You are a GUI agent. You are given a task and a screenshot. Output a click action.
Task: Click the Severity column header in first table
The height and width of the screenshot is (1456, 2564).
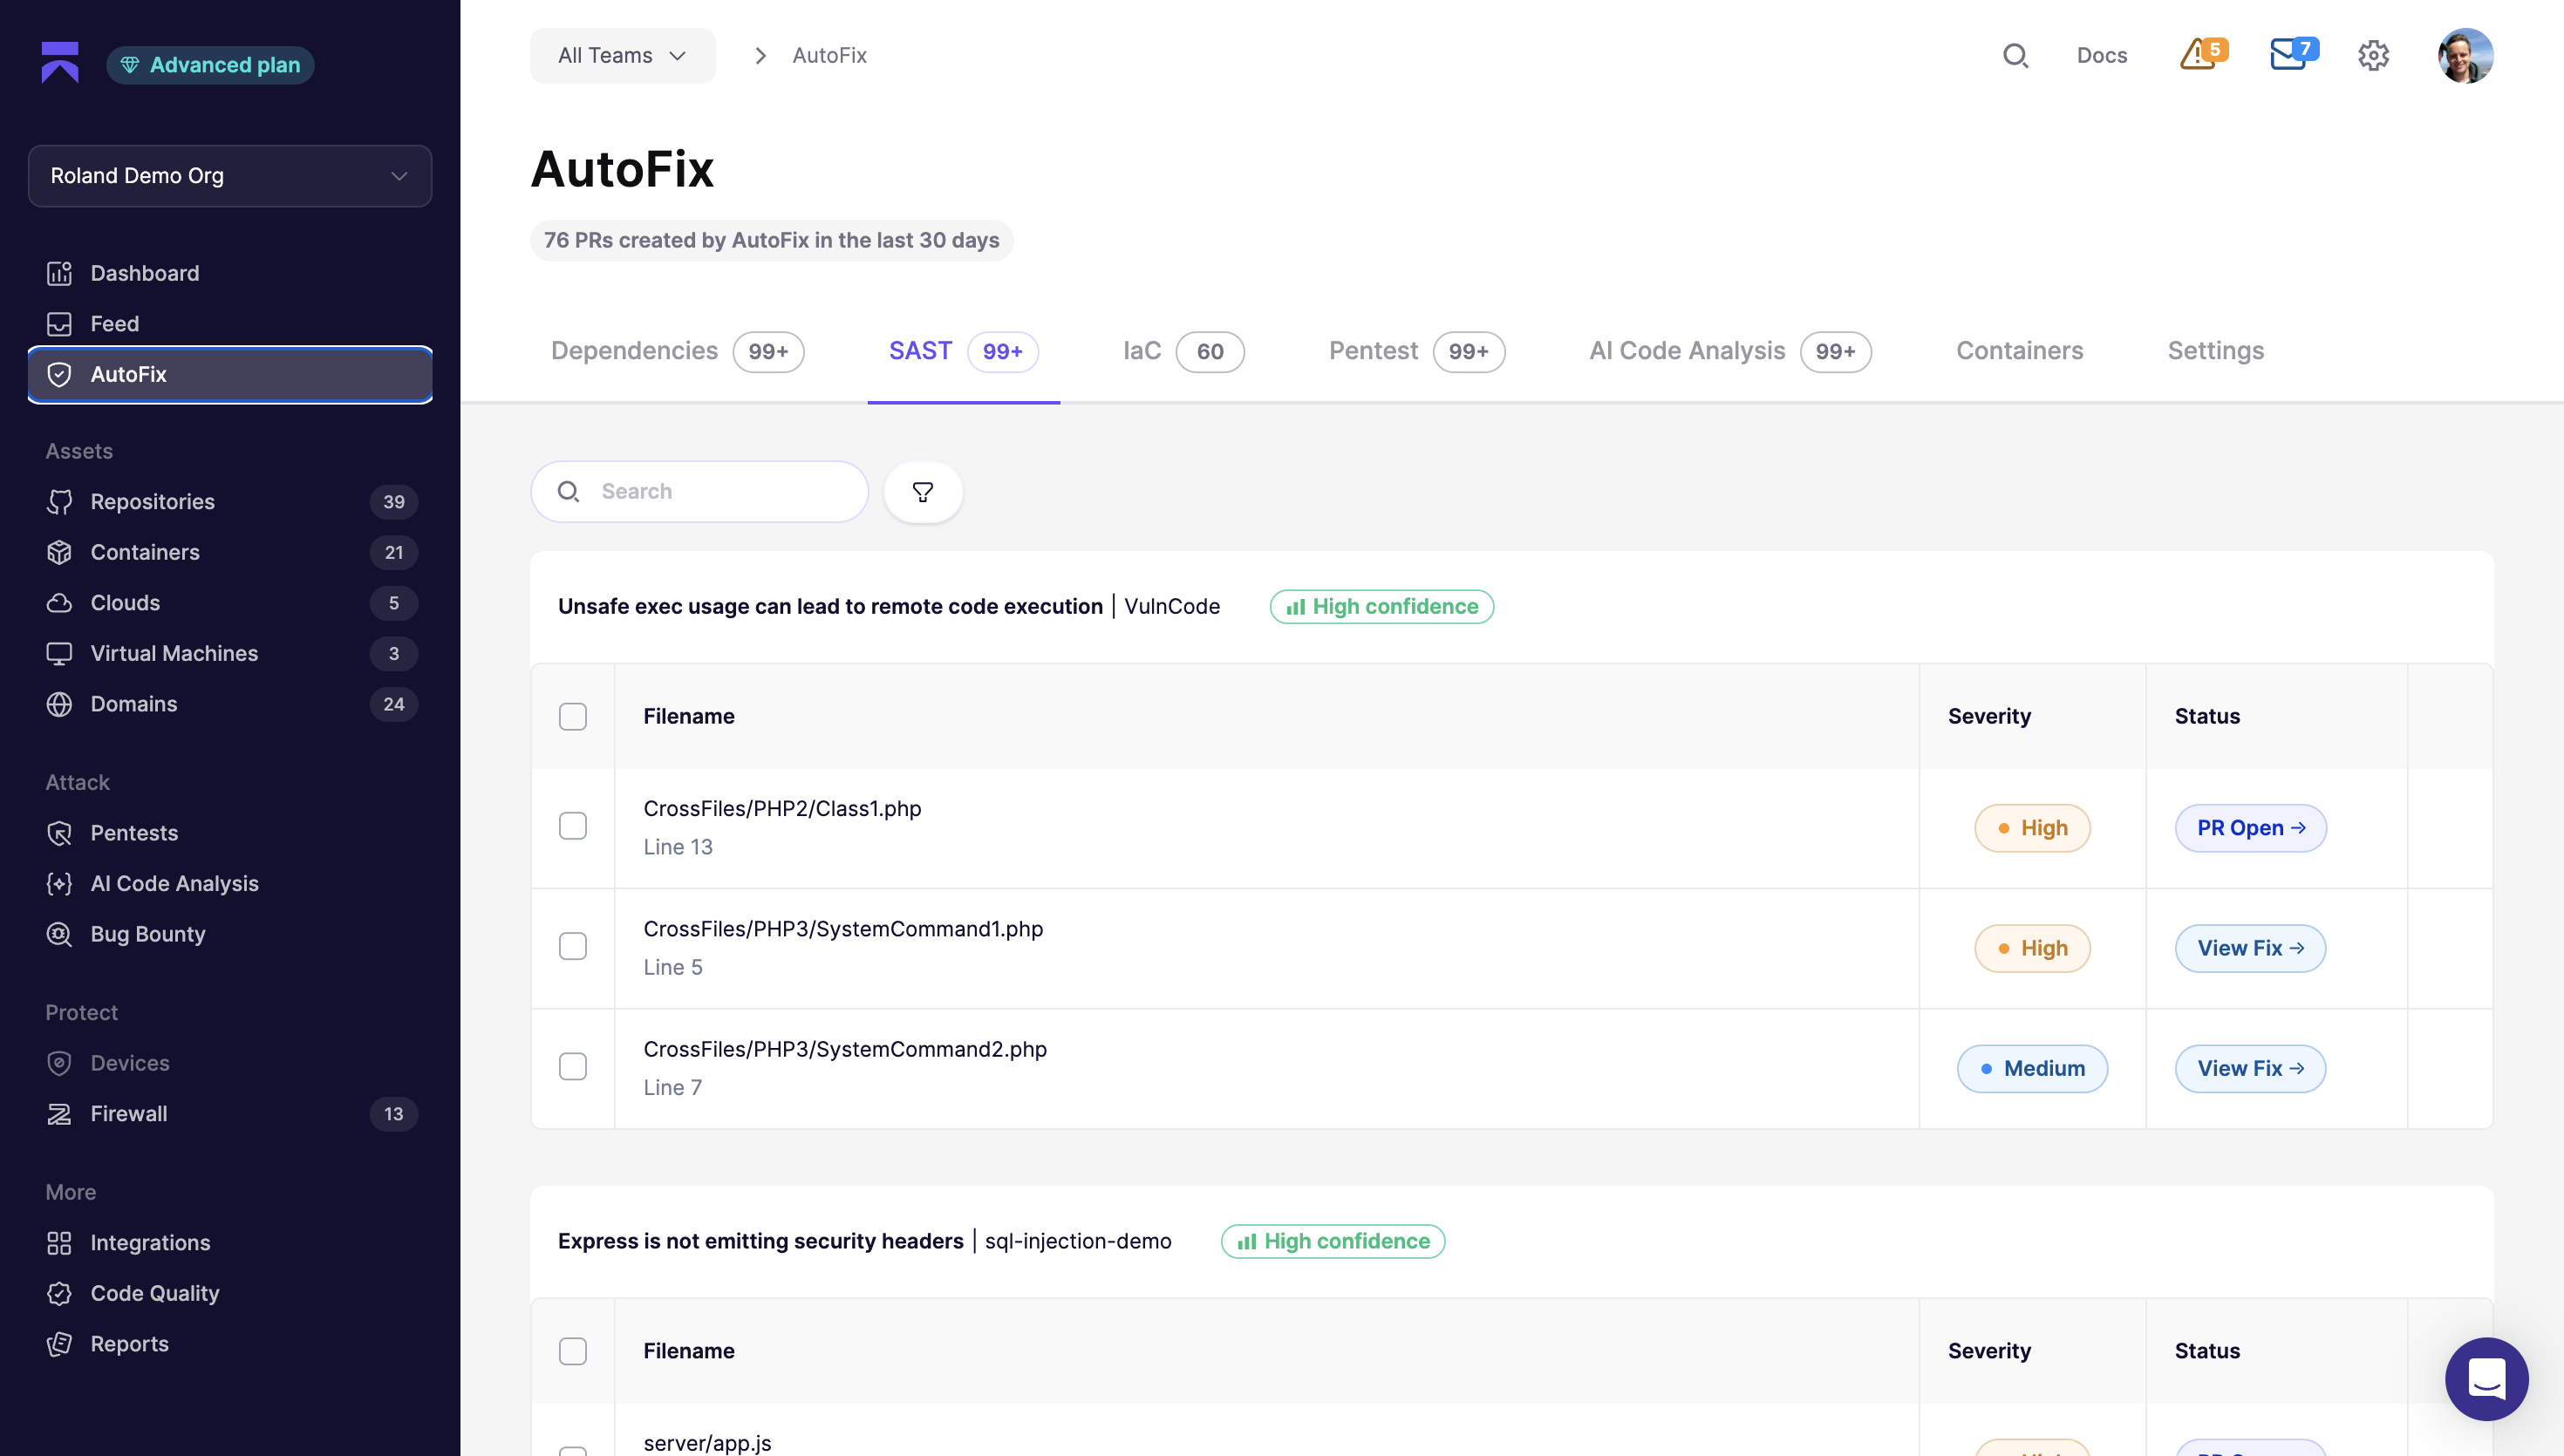click(x=1989, y=717)
